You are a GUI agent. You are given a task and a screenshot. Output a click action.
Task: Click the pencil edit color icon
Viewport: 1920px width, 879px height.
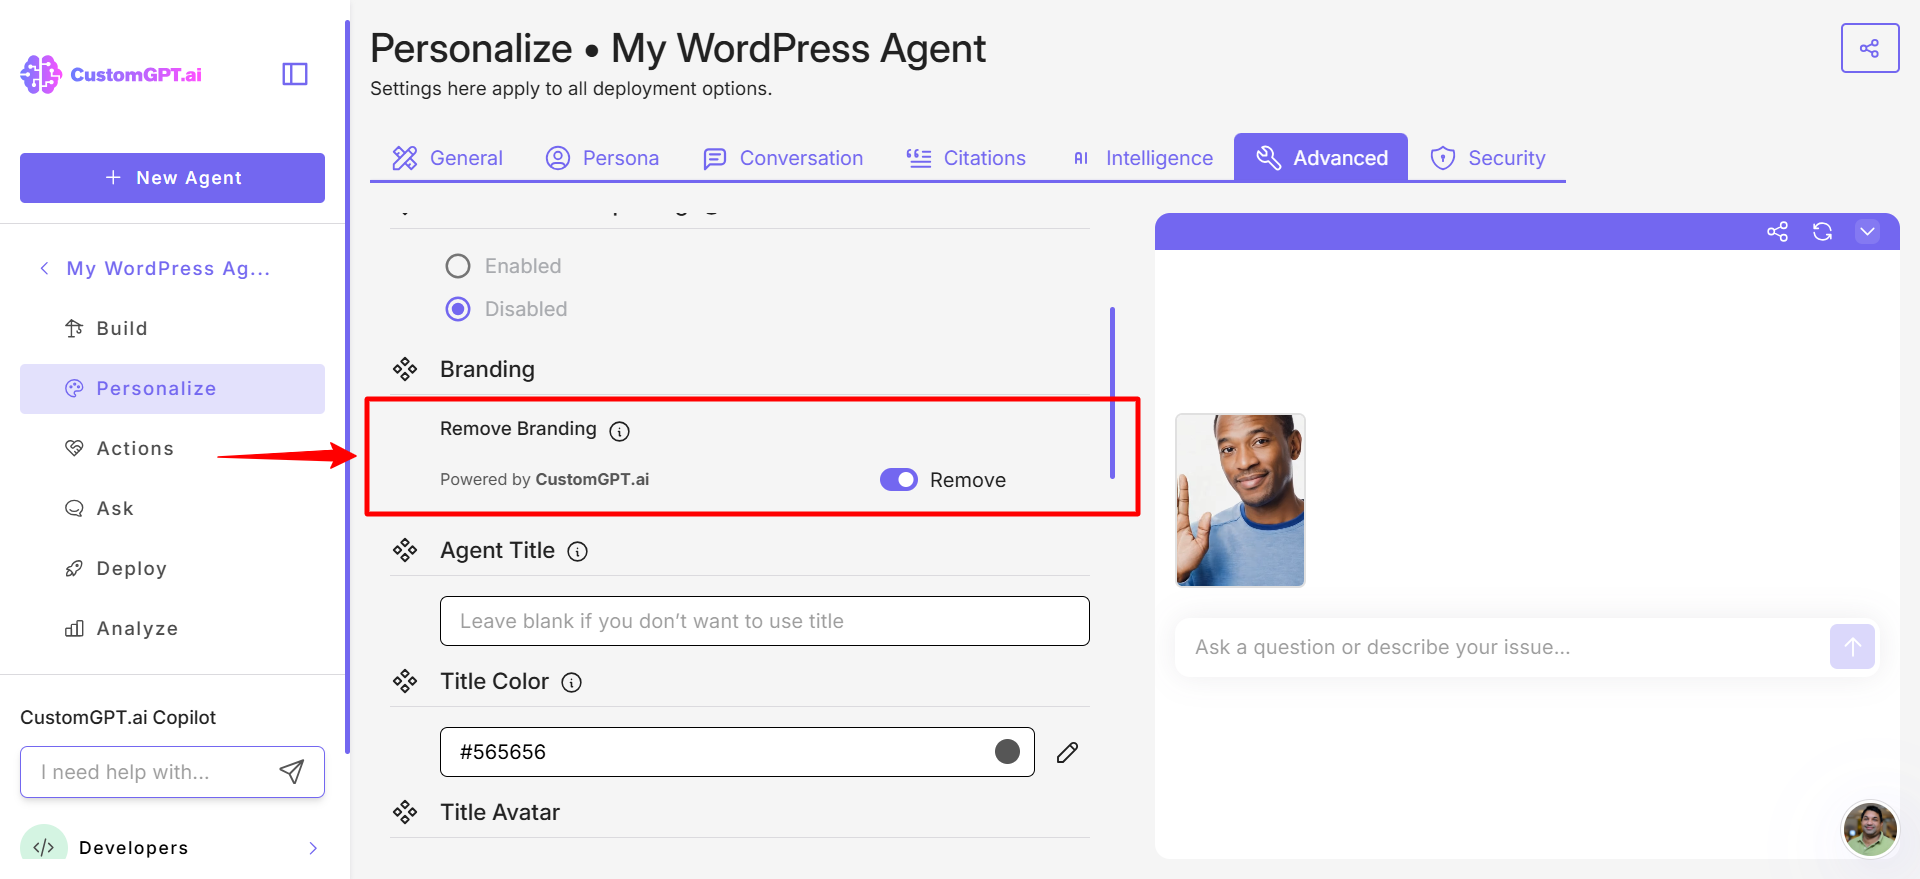click(1067, 752)
